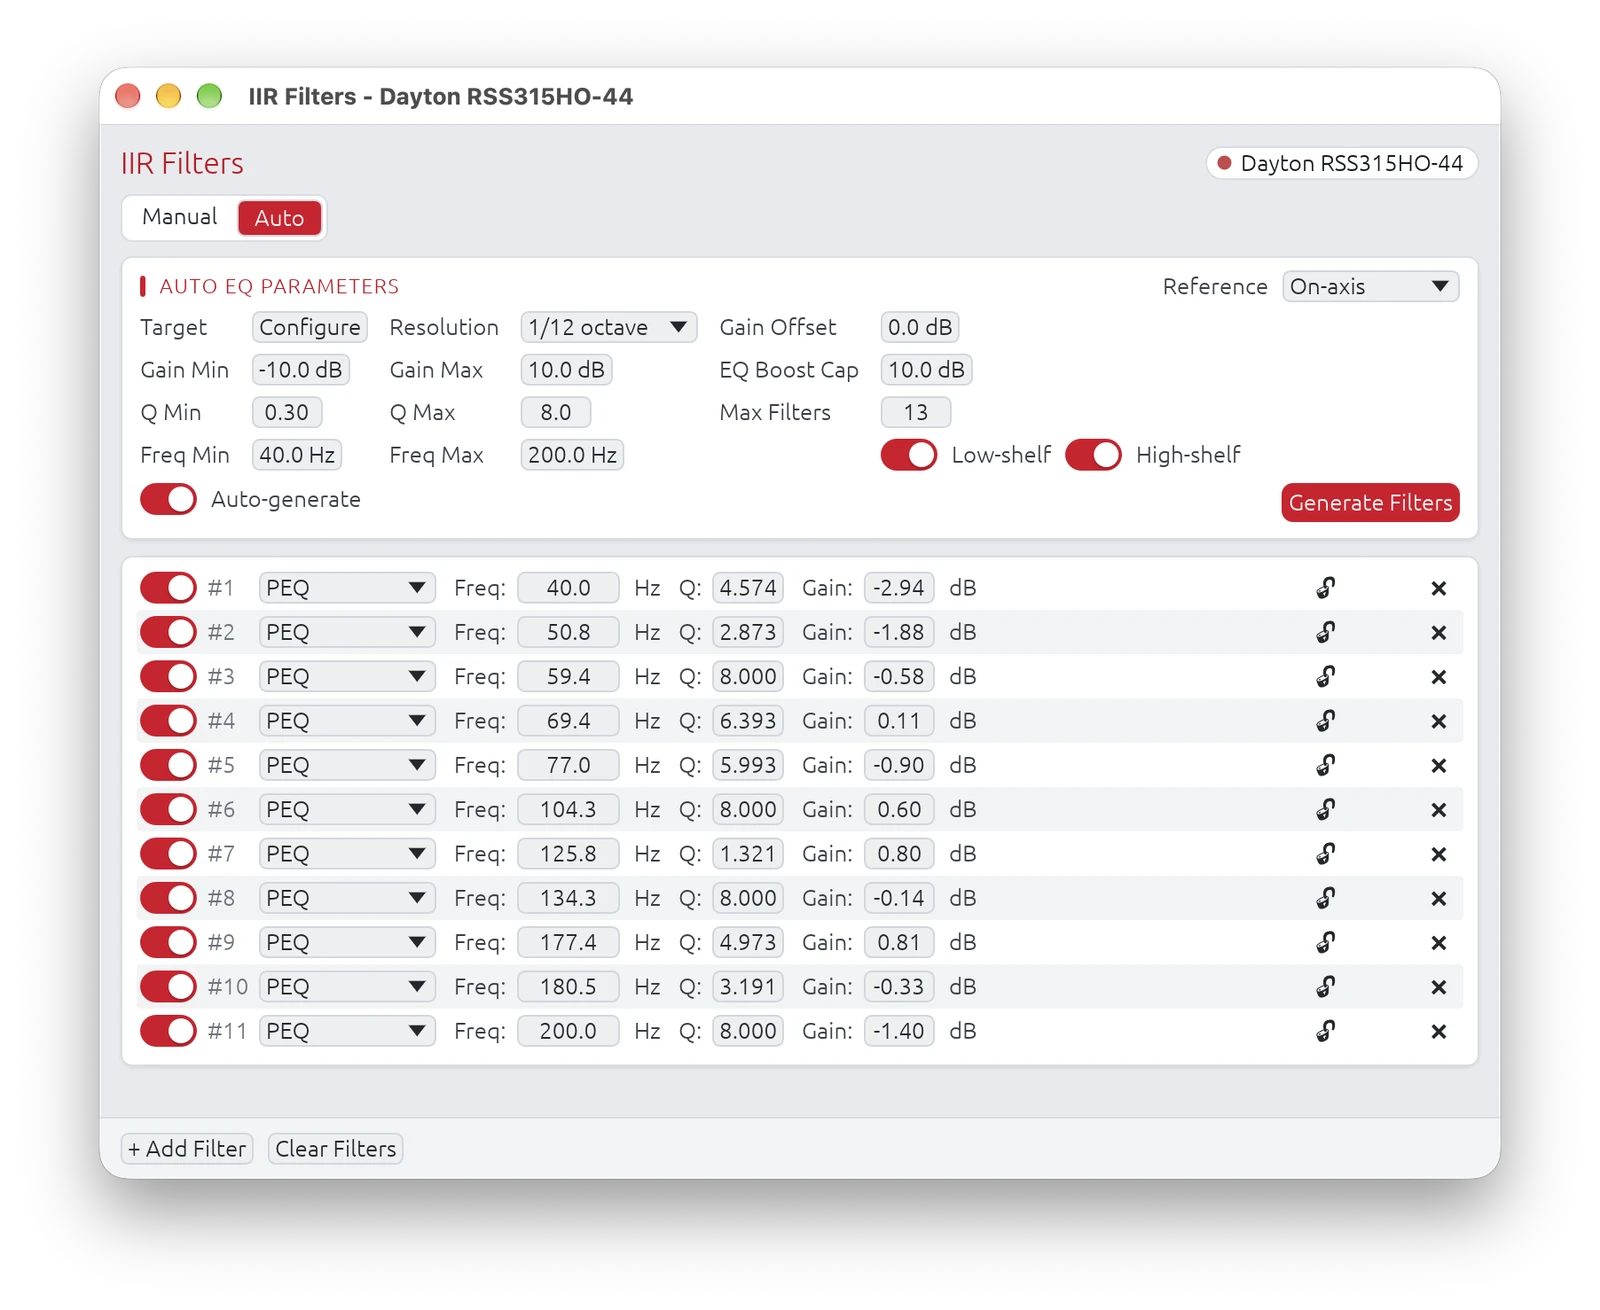This screenshot has height=1310, width=1600.
Task: Open the PEQ type dropdown for filter #11
Action: click(x=347, y=1031)
